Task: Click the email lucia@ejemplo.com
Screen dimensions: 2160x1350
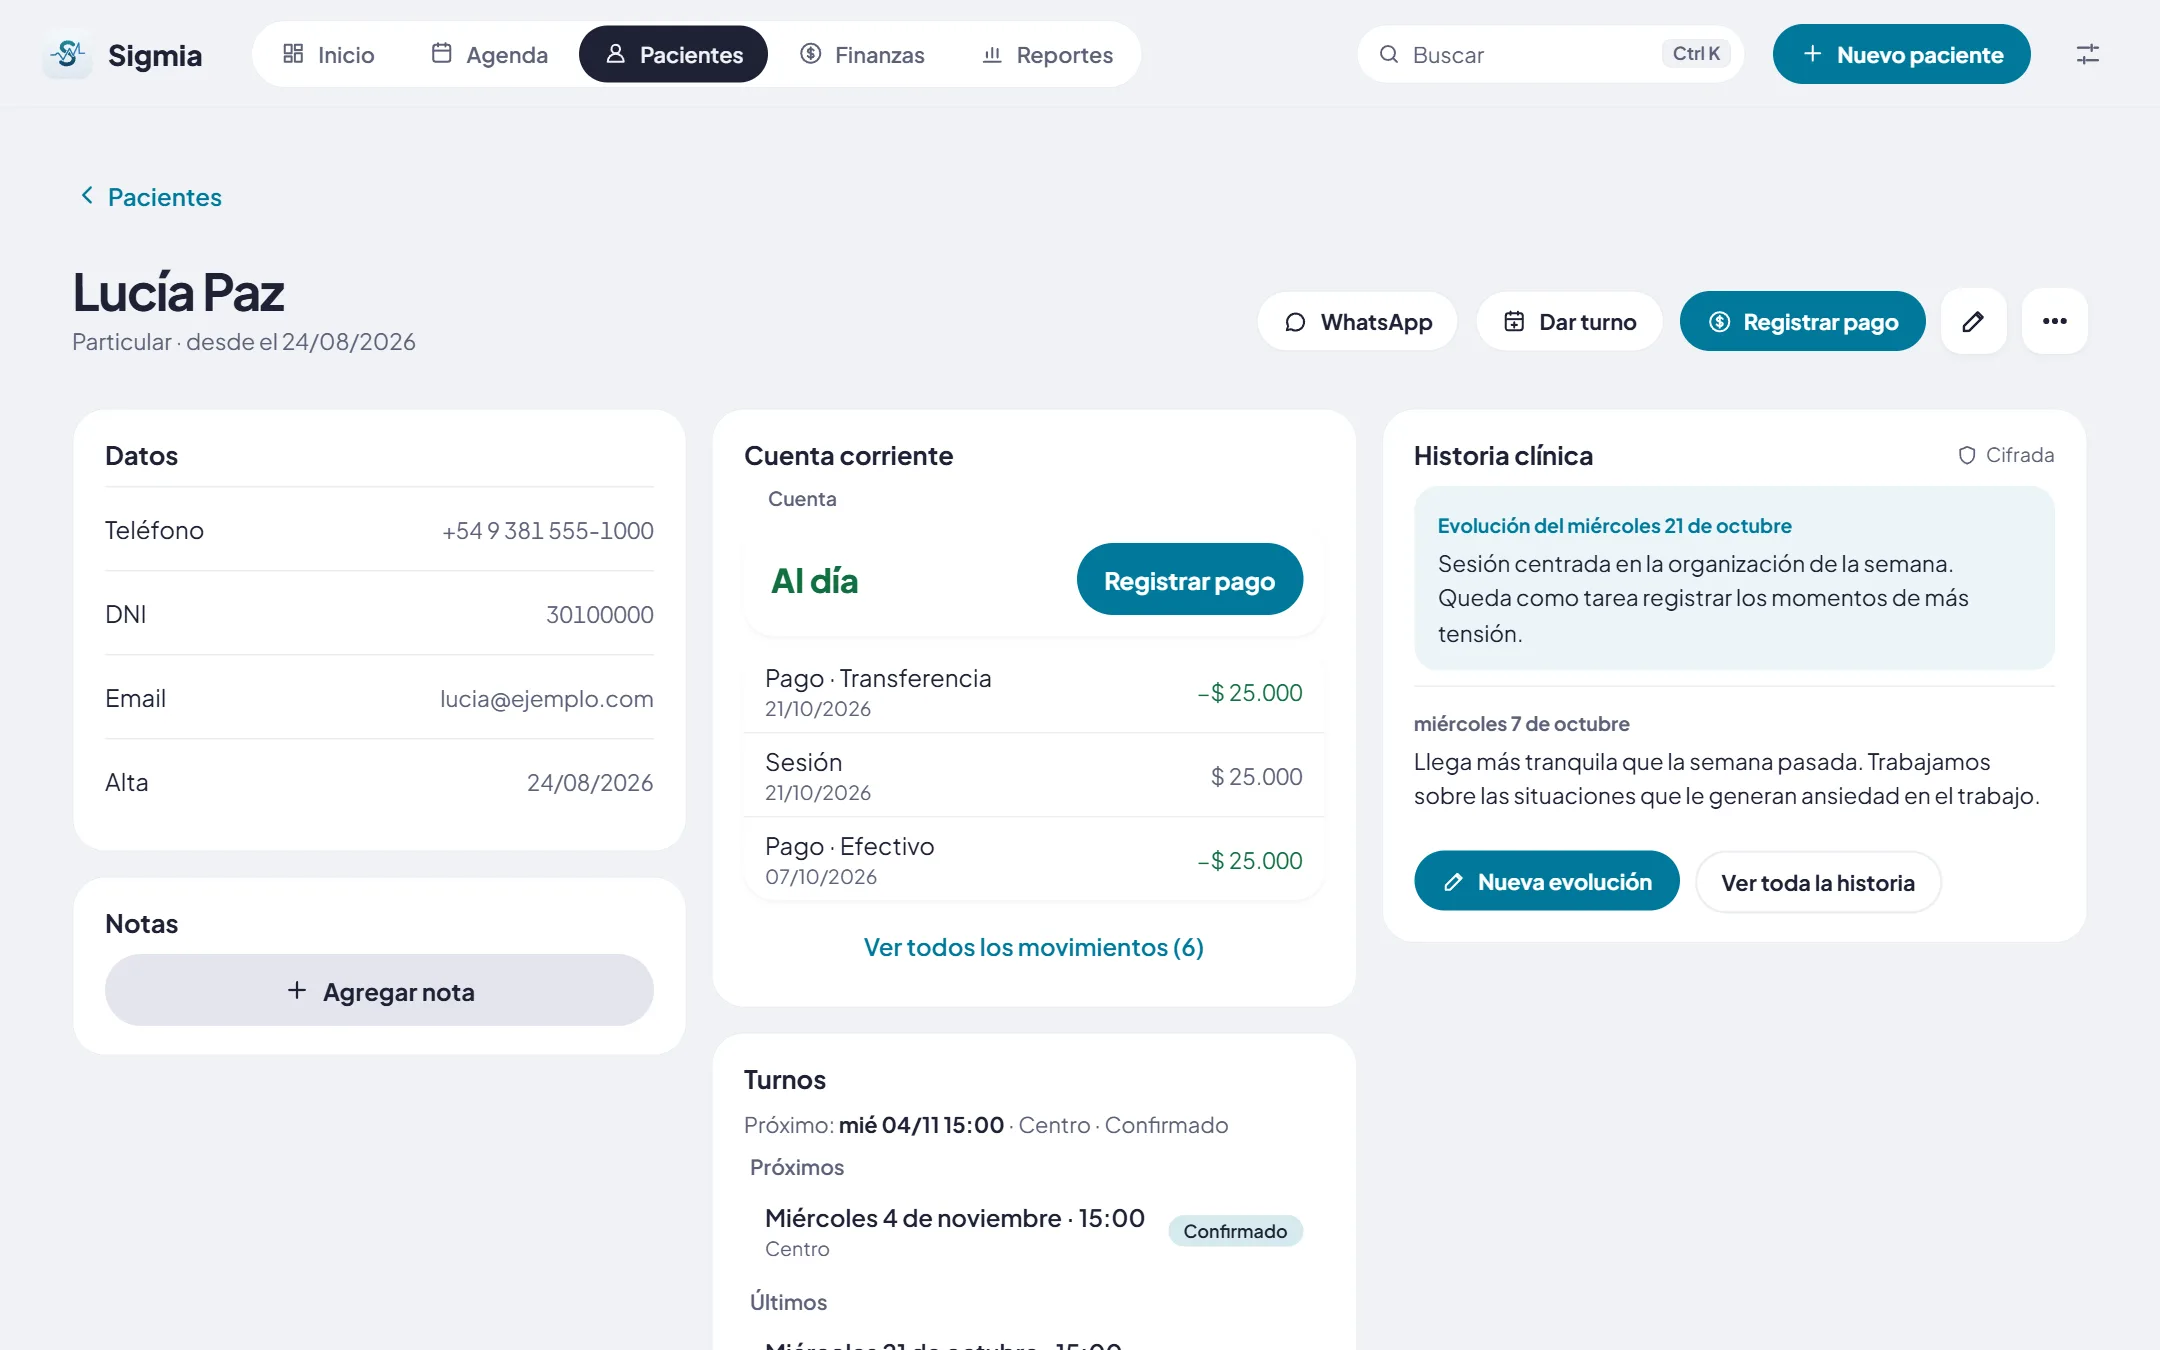Action: pos(546,698)
